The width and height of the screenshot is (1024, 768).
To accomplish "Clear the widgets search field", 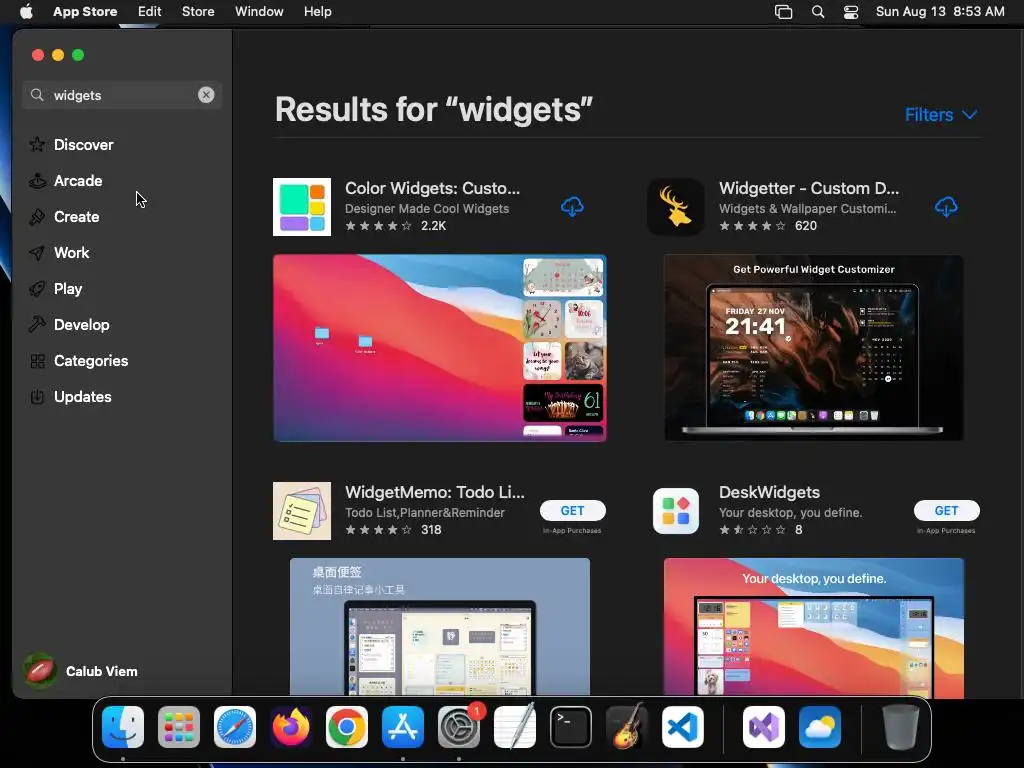I will tap(206, 95).
